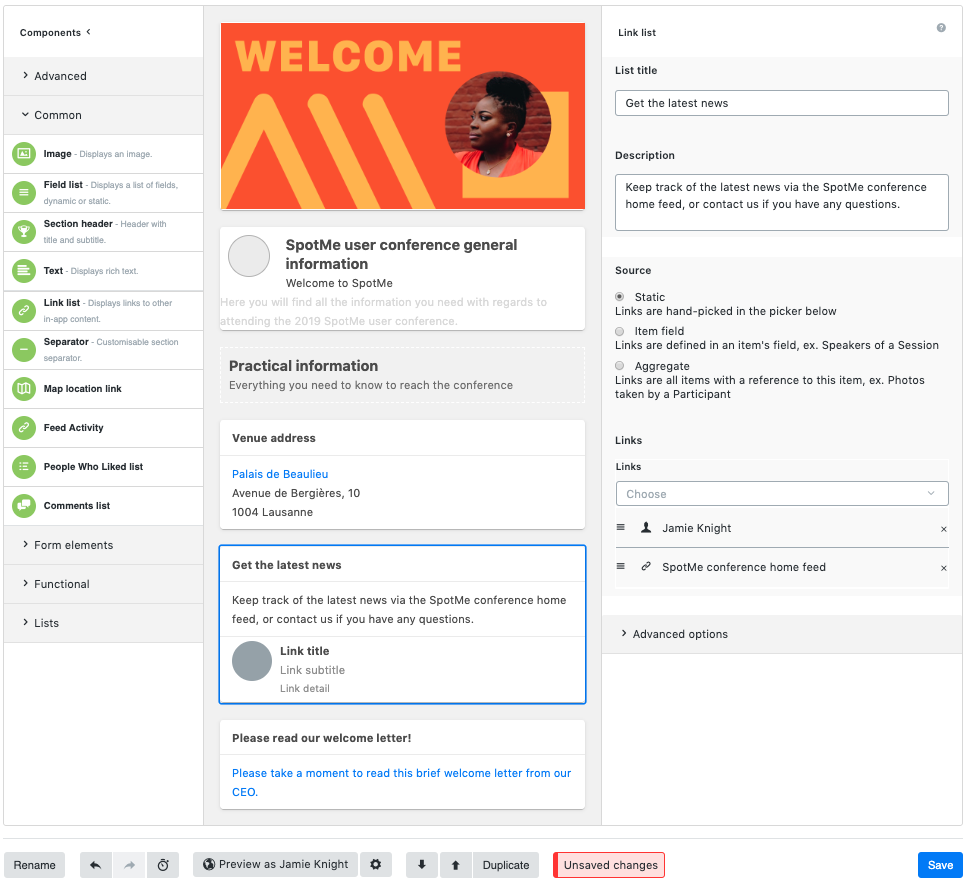The image size is (968, 882).
Task: Click the Save button
Action: [x=940, y=865]
